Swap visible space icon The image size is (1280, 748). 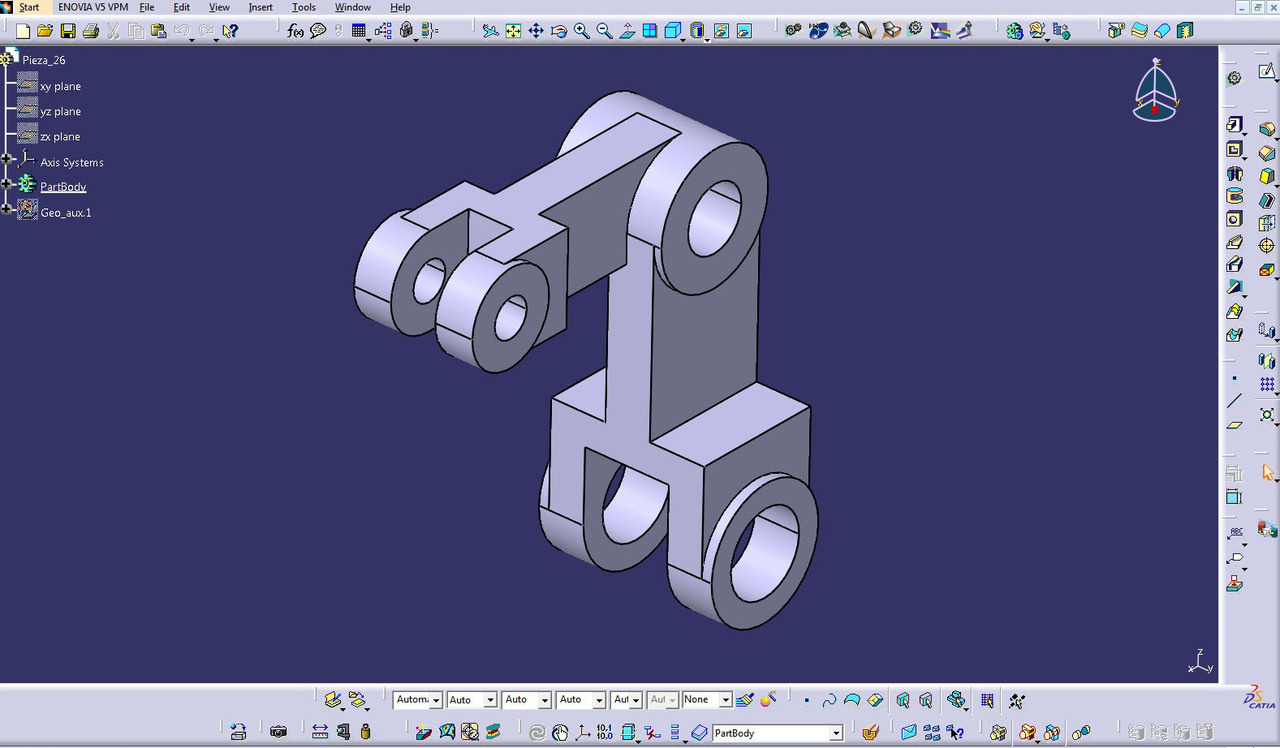tap(744, 31)
